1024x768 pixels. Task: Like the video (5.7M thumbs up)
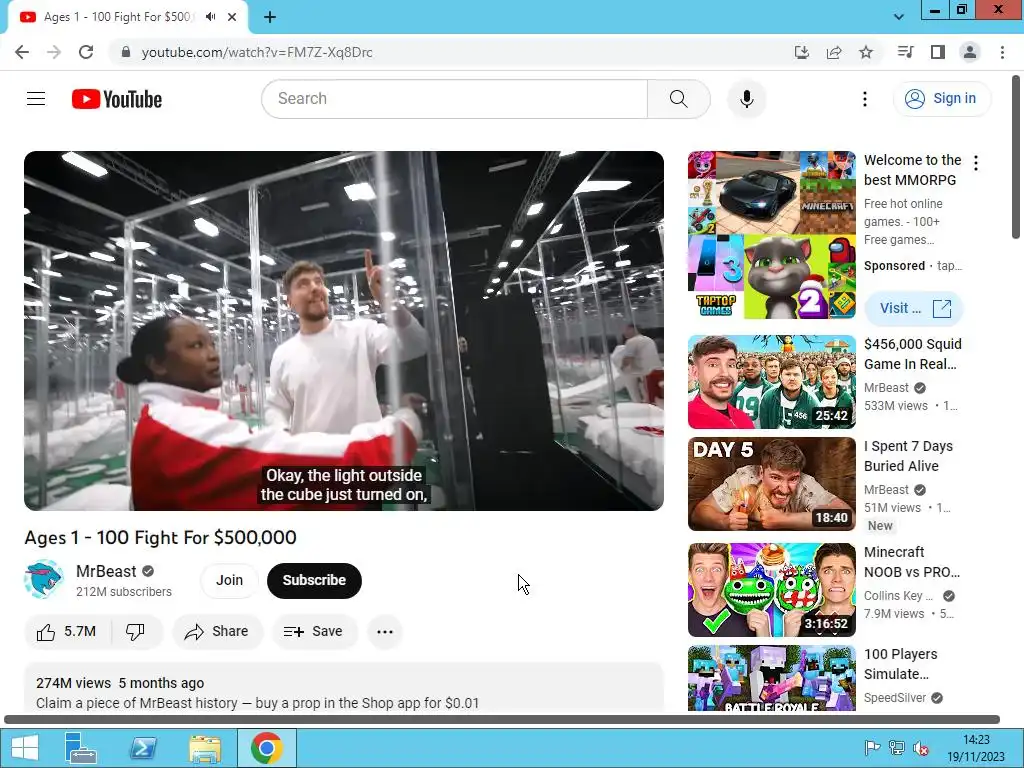point(67,632)
